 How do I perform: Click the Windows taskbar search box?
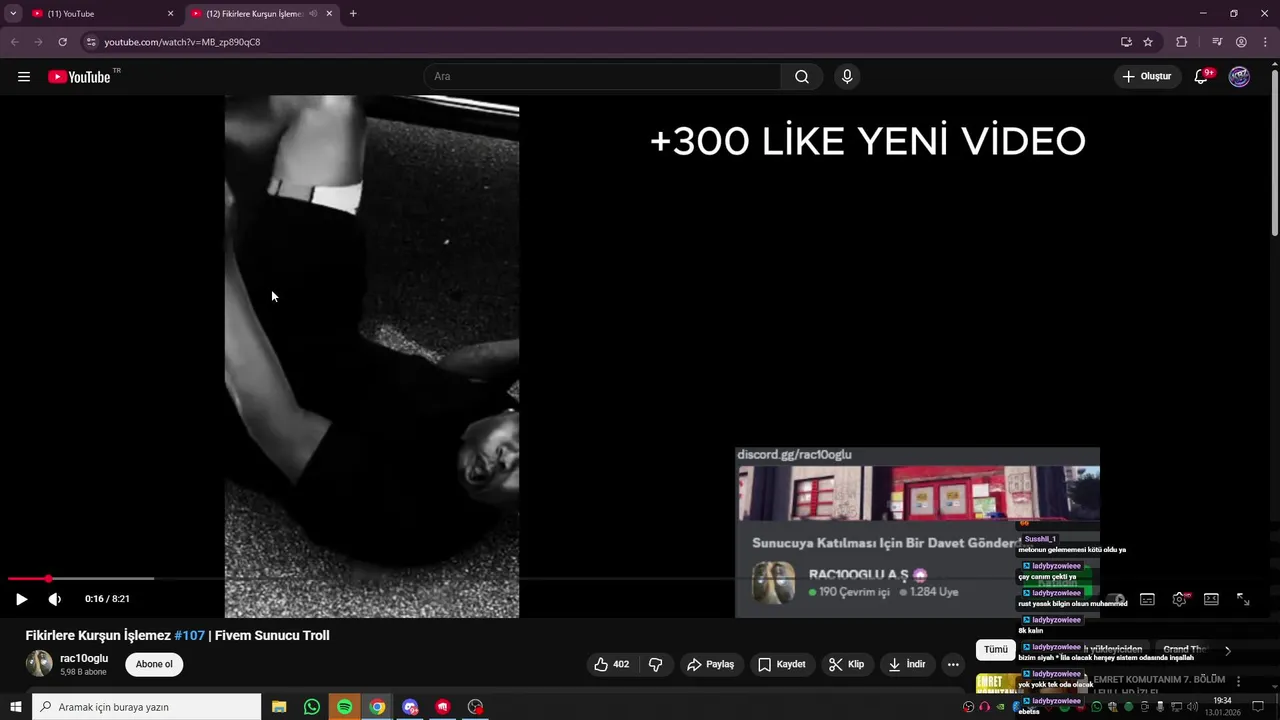point(147,707)
